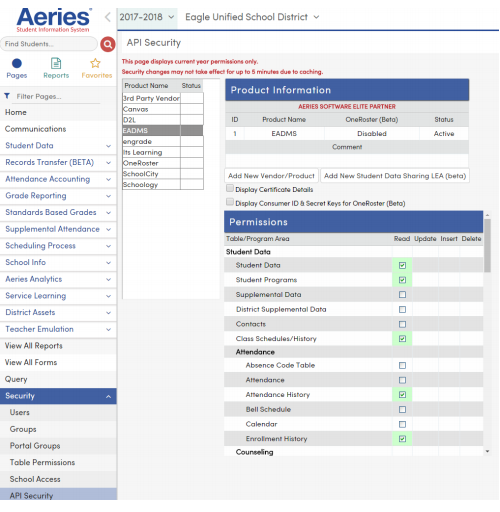Expand the Service Learning menu
This screenshot has height=512, width=500.
pos(58,296)
